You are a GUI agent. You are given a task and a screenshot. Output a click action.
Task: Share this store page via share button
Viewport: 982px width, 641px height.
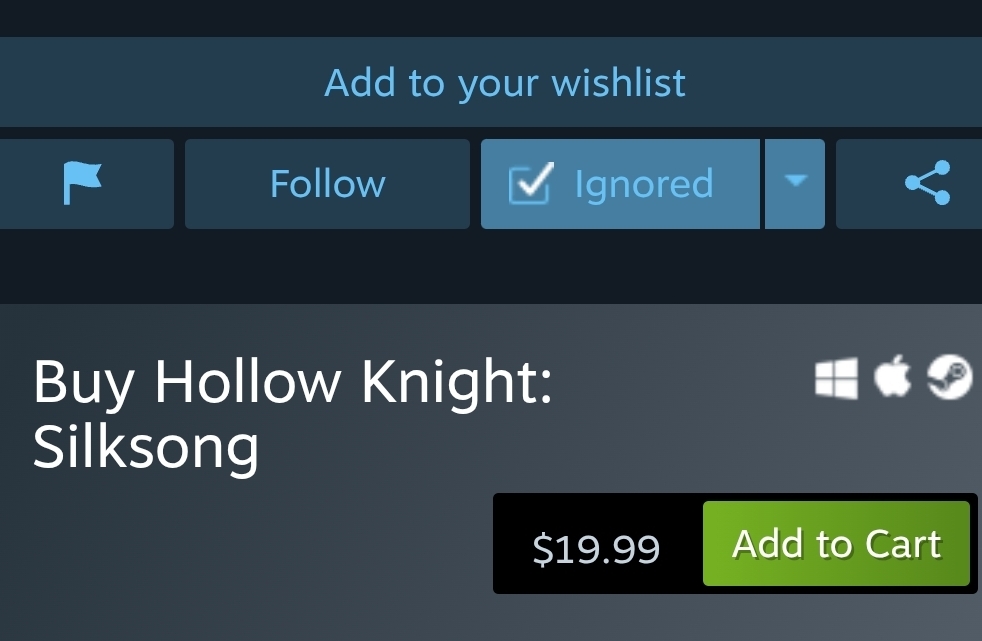click(909, 184)
